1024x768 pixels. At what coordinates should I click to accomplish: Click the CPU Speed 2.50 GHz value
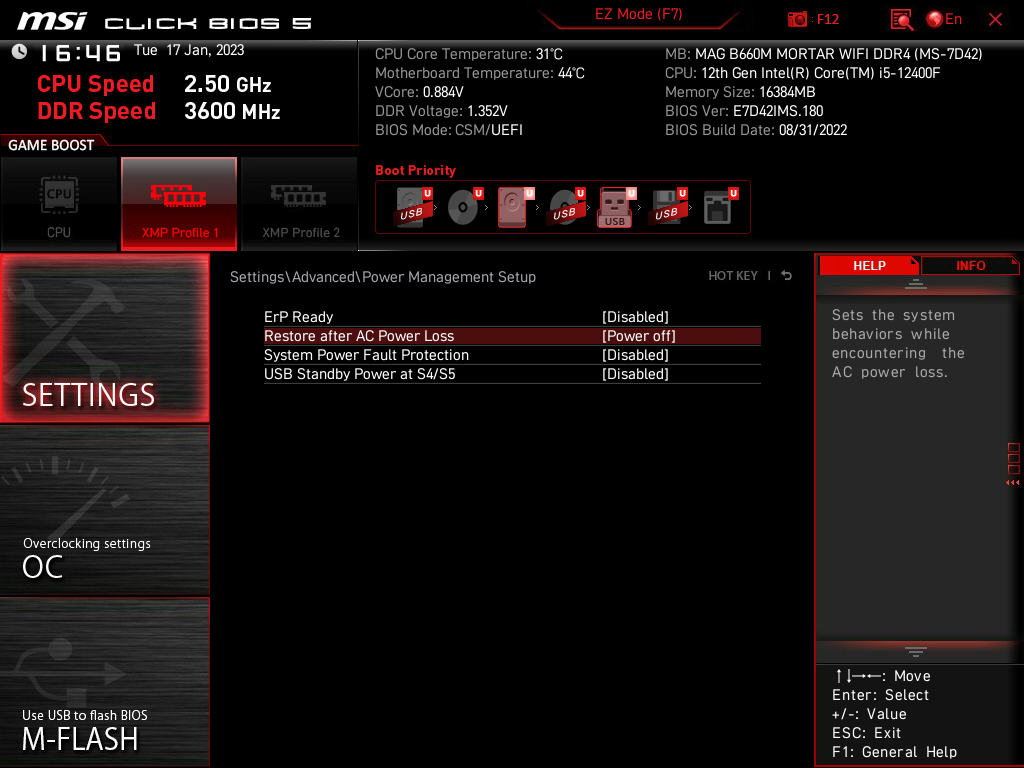click(227, 84)
